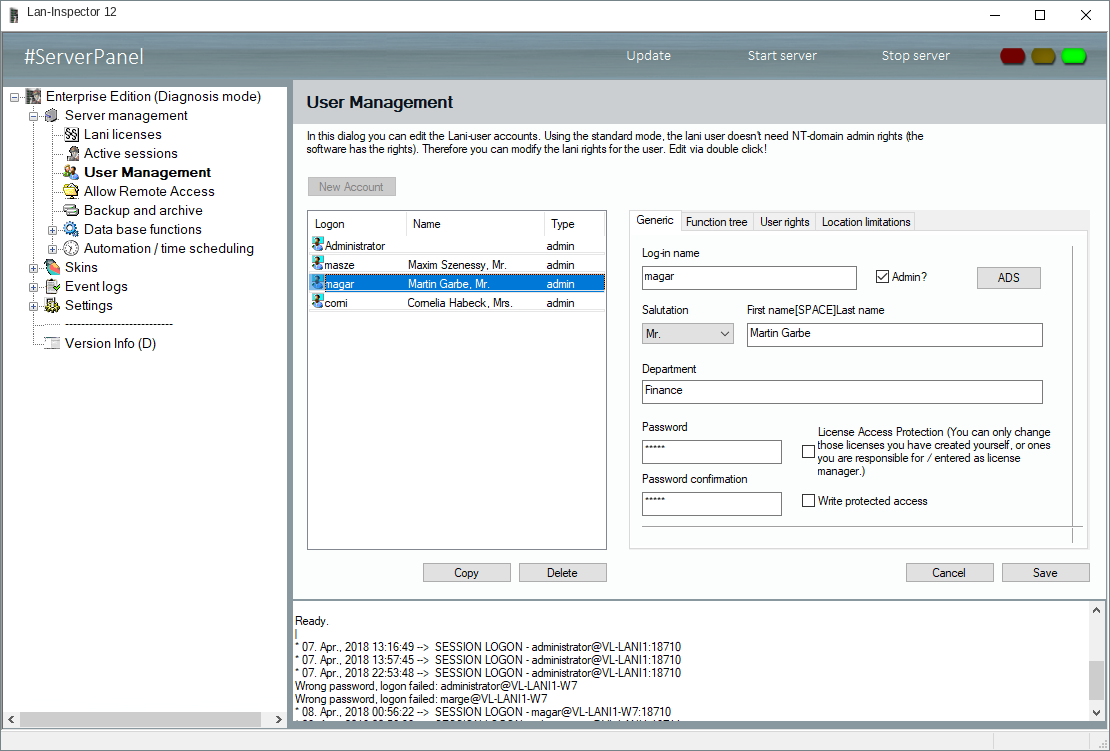The image size is (1110, 751).
Task: Click the Administrator user icon in list
Action: click(318, 245)
